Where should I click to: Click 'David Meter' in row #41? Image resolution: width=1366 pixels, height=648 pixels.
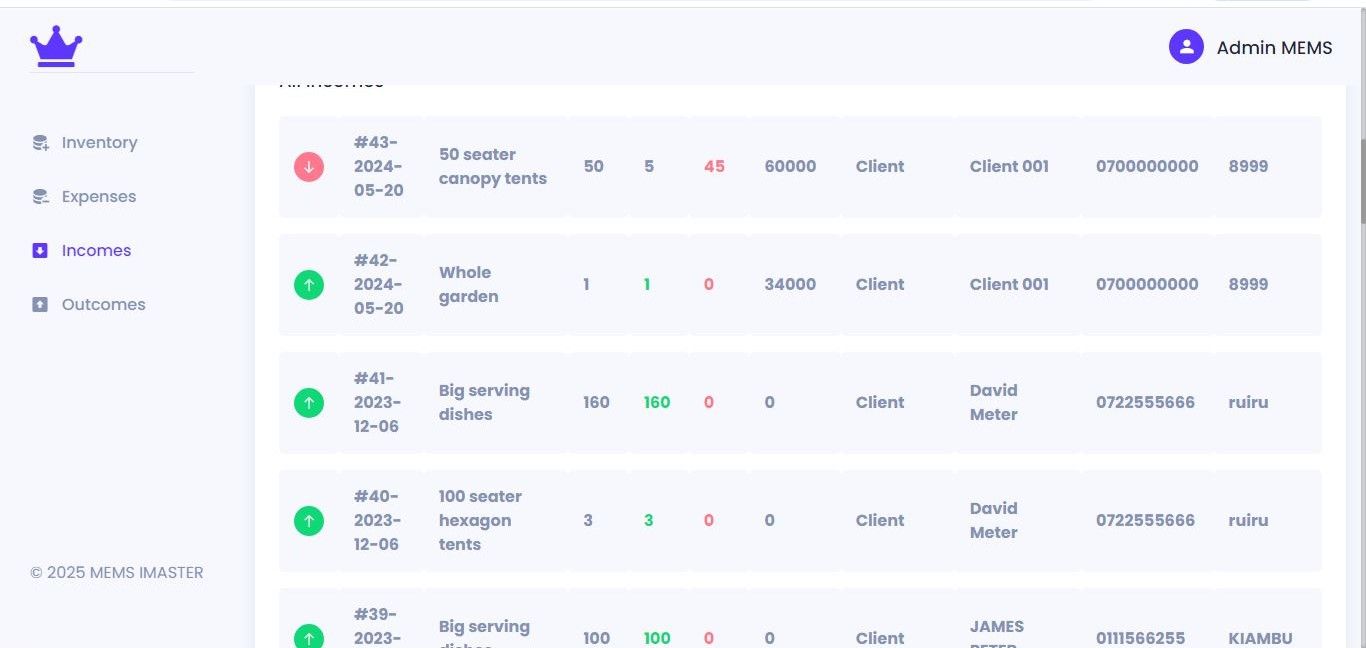coord(994,403)
